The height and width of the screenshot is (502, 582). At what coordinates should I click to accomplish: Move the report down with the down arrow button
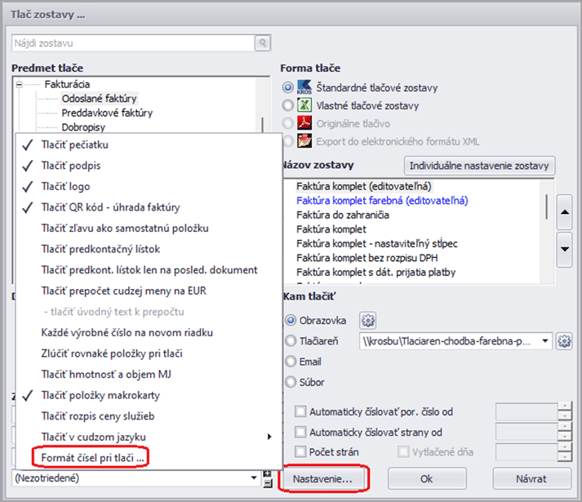point(565,249)
